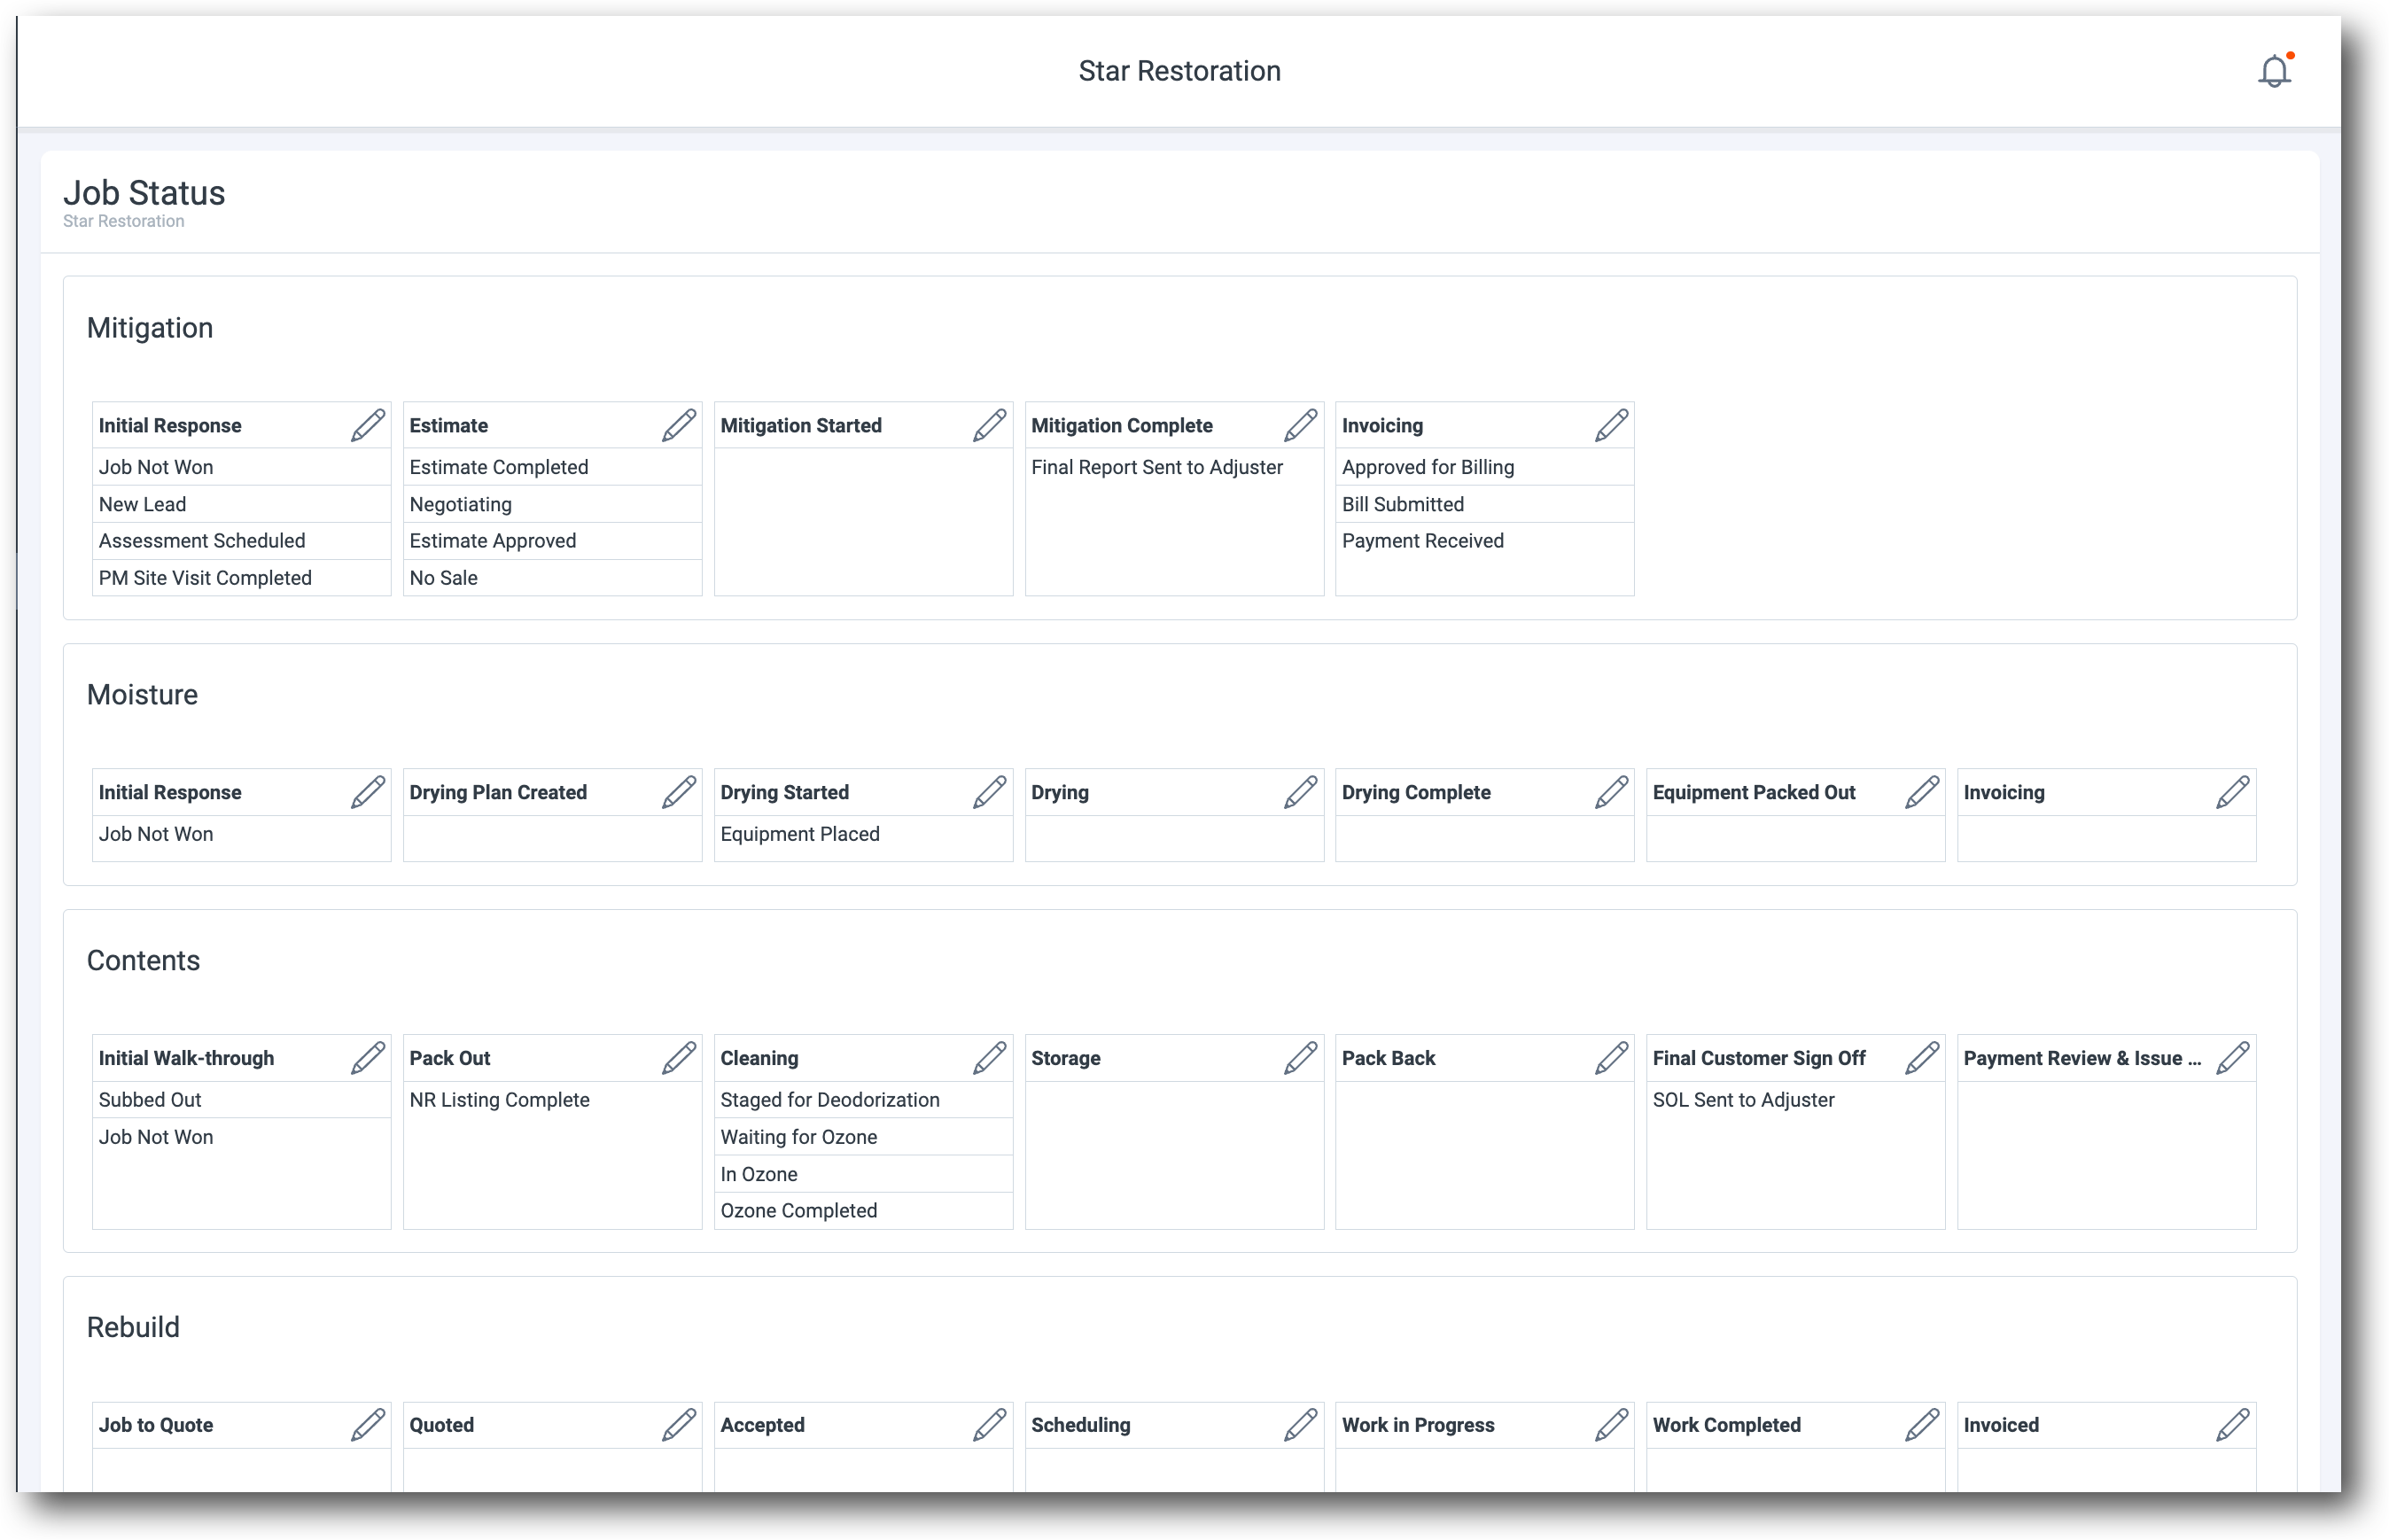
Task: Edit the Mitigation Started column
Action: point(989,424)
